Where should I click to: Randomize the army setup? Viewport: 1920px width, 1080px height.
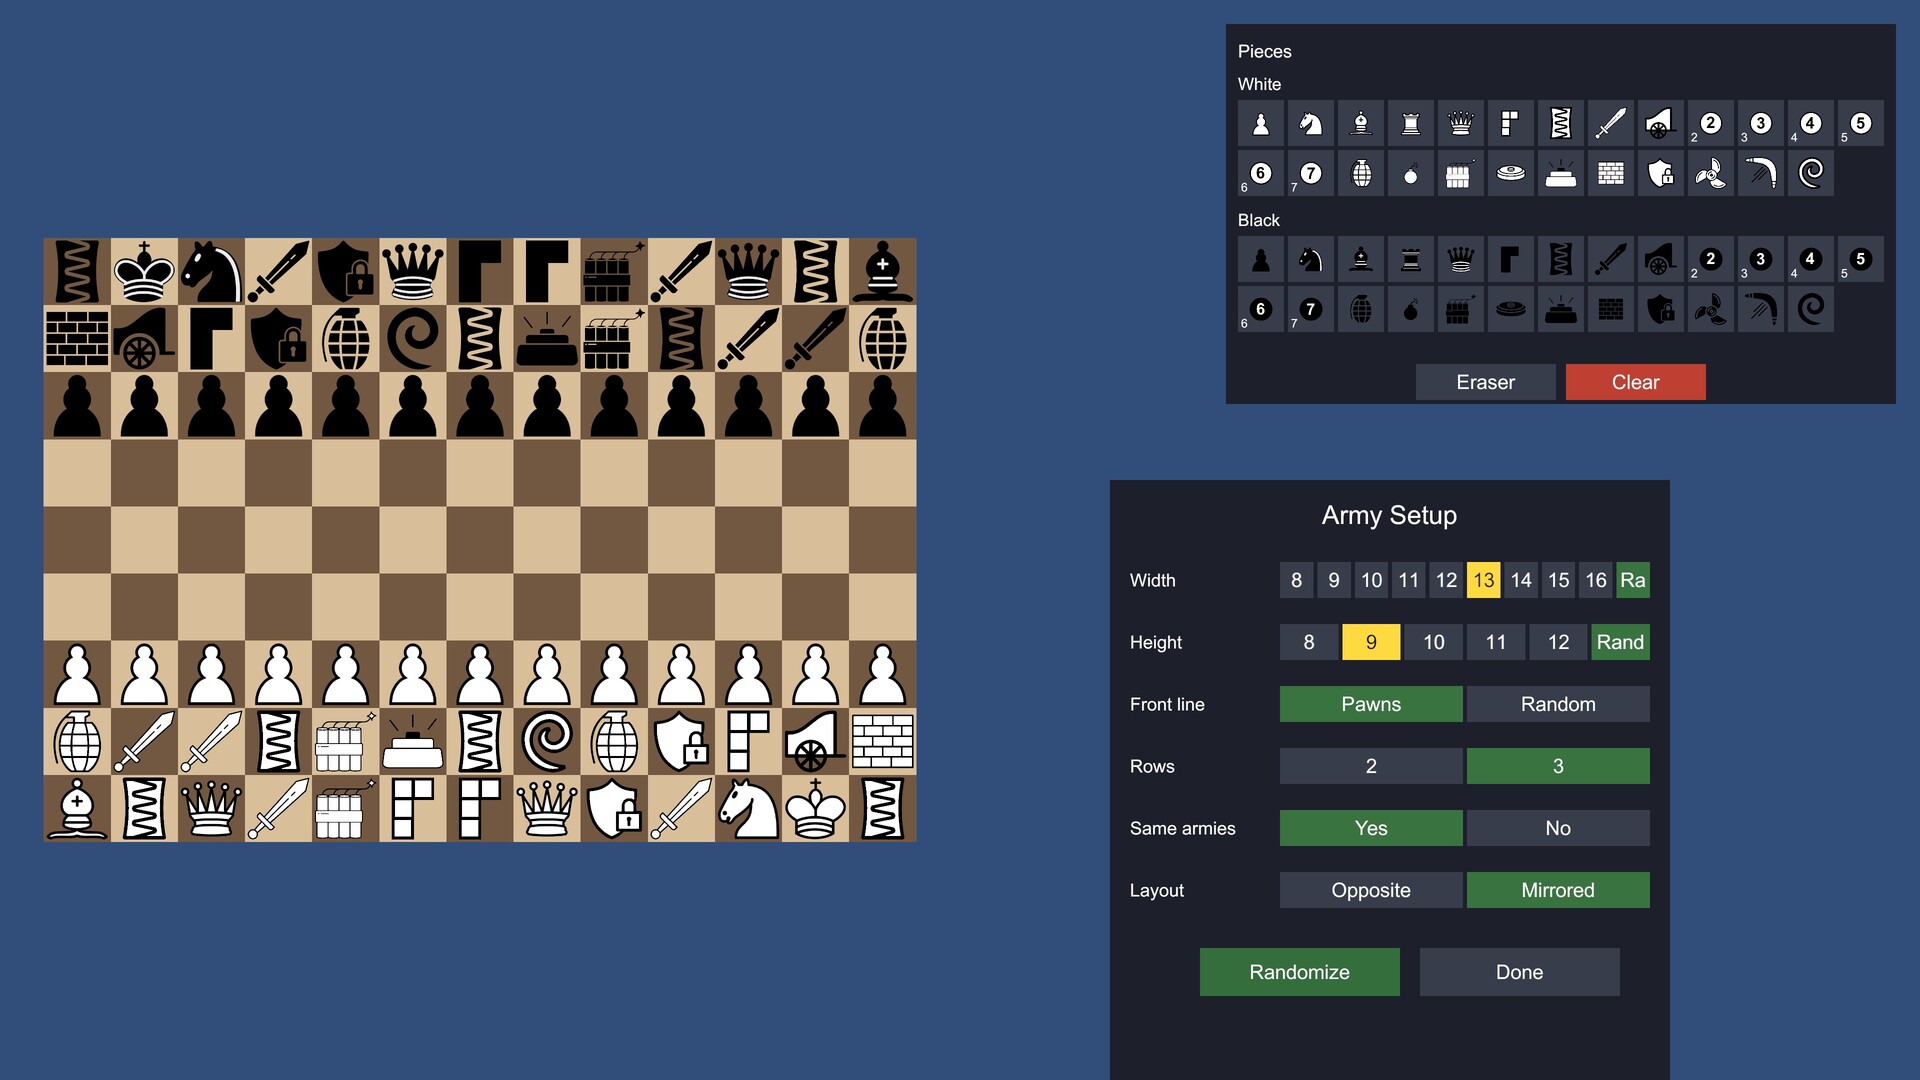[x=1299, y=972]
